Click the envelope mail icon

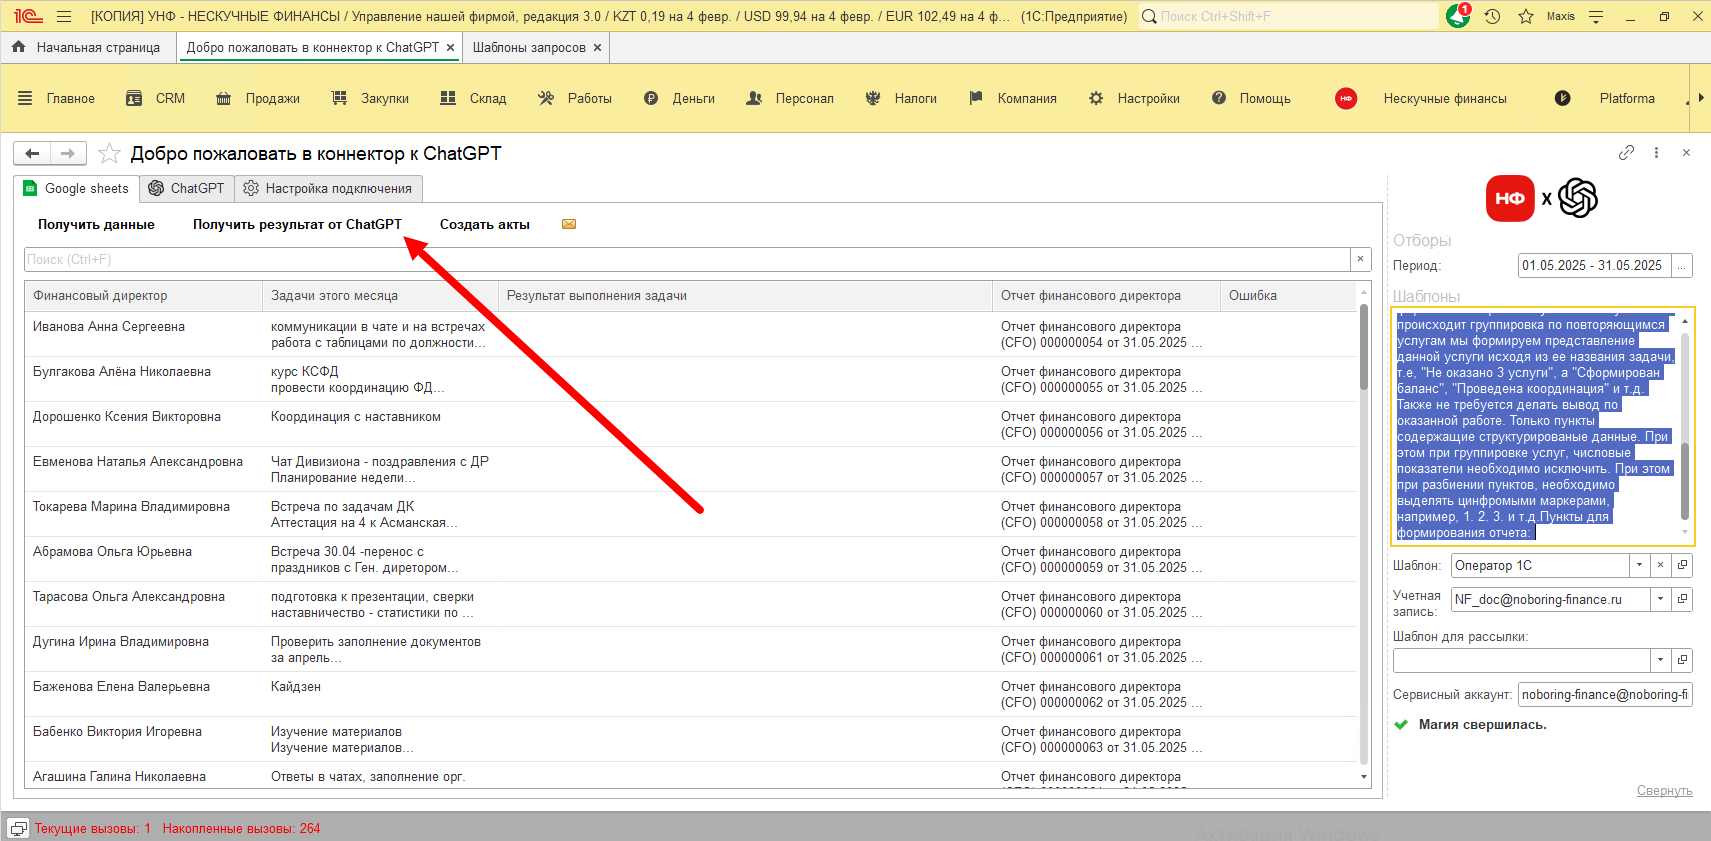click(569, 224)
